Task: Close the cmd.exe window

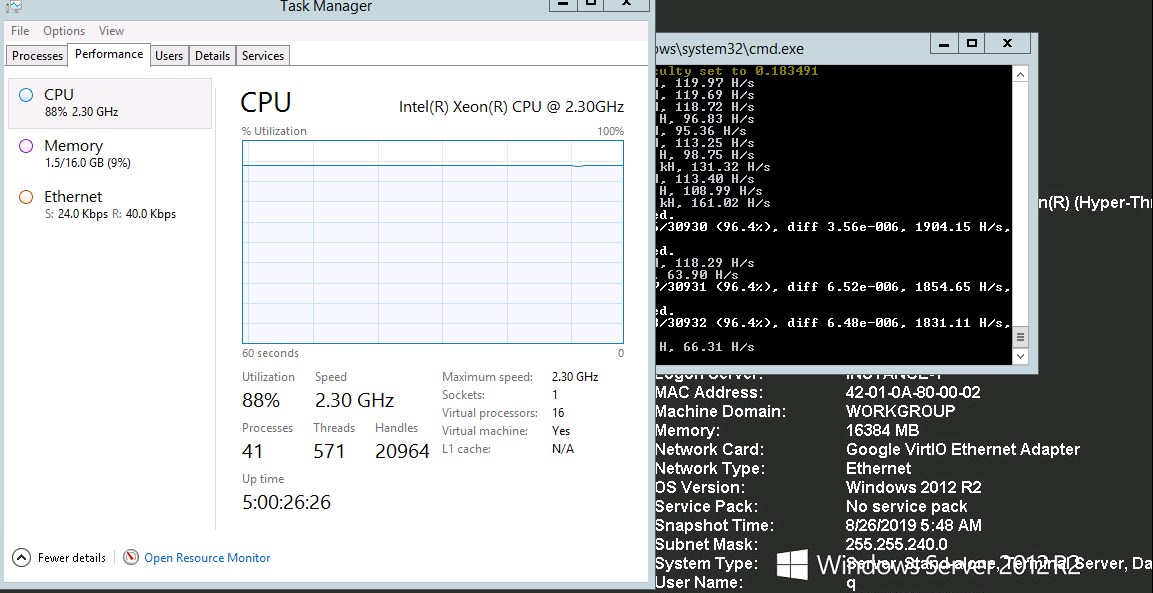Action: tap(1007, 43)
